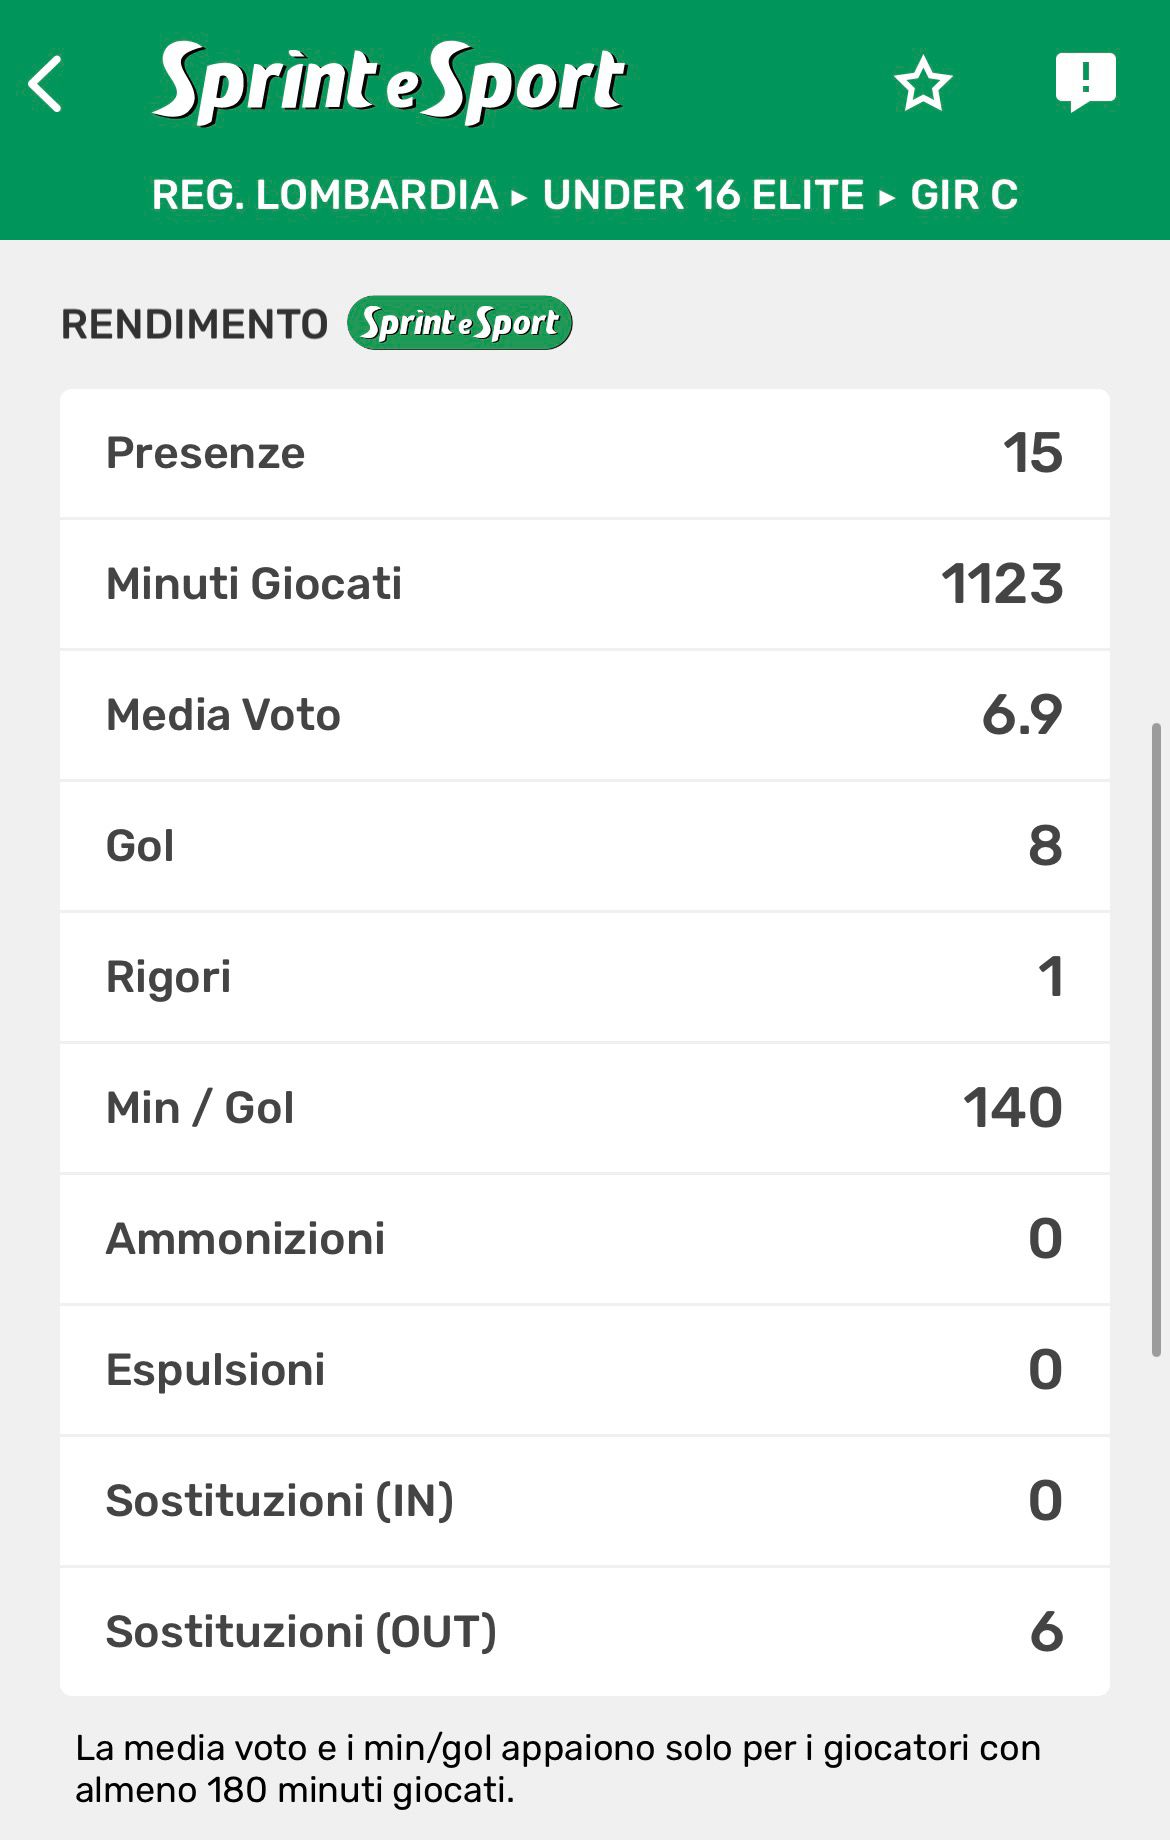The height and width of the screenshot is (1840, 1170).
Task: Open REG. LOMBARDIA in breadcrumb
Action: [325, 195]
